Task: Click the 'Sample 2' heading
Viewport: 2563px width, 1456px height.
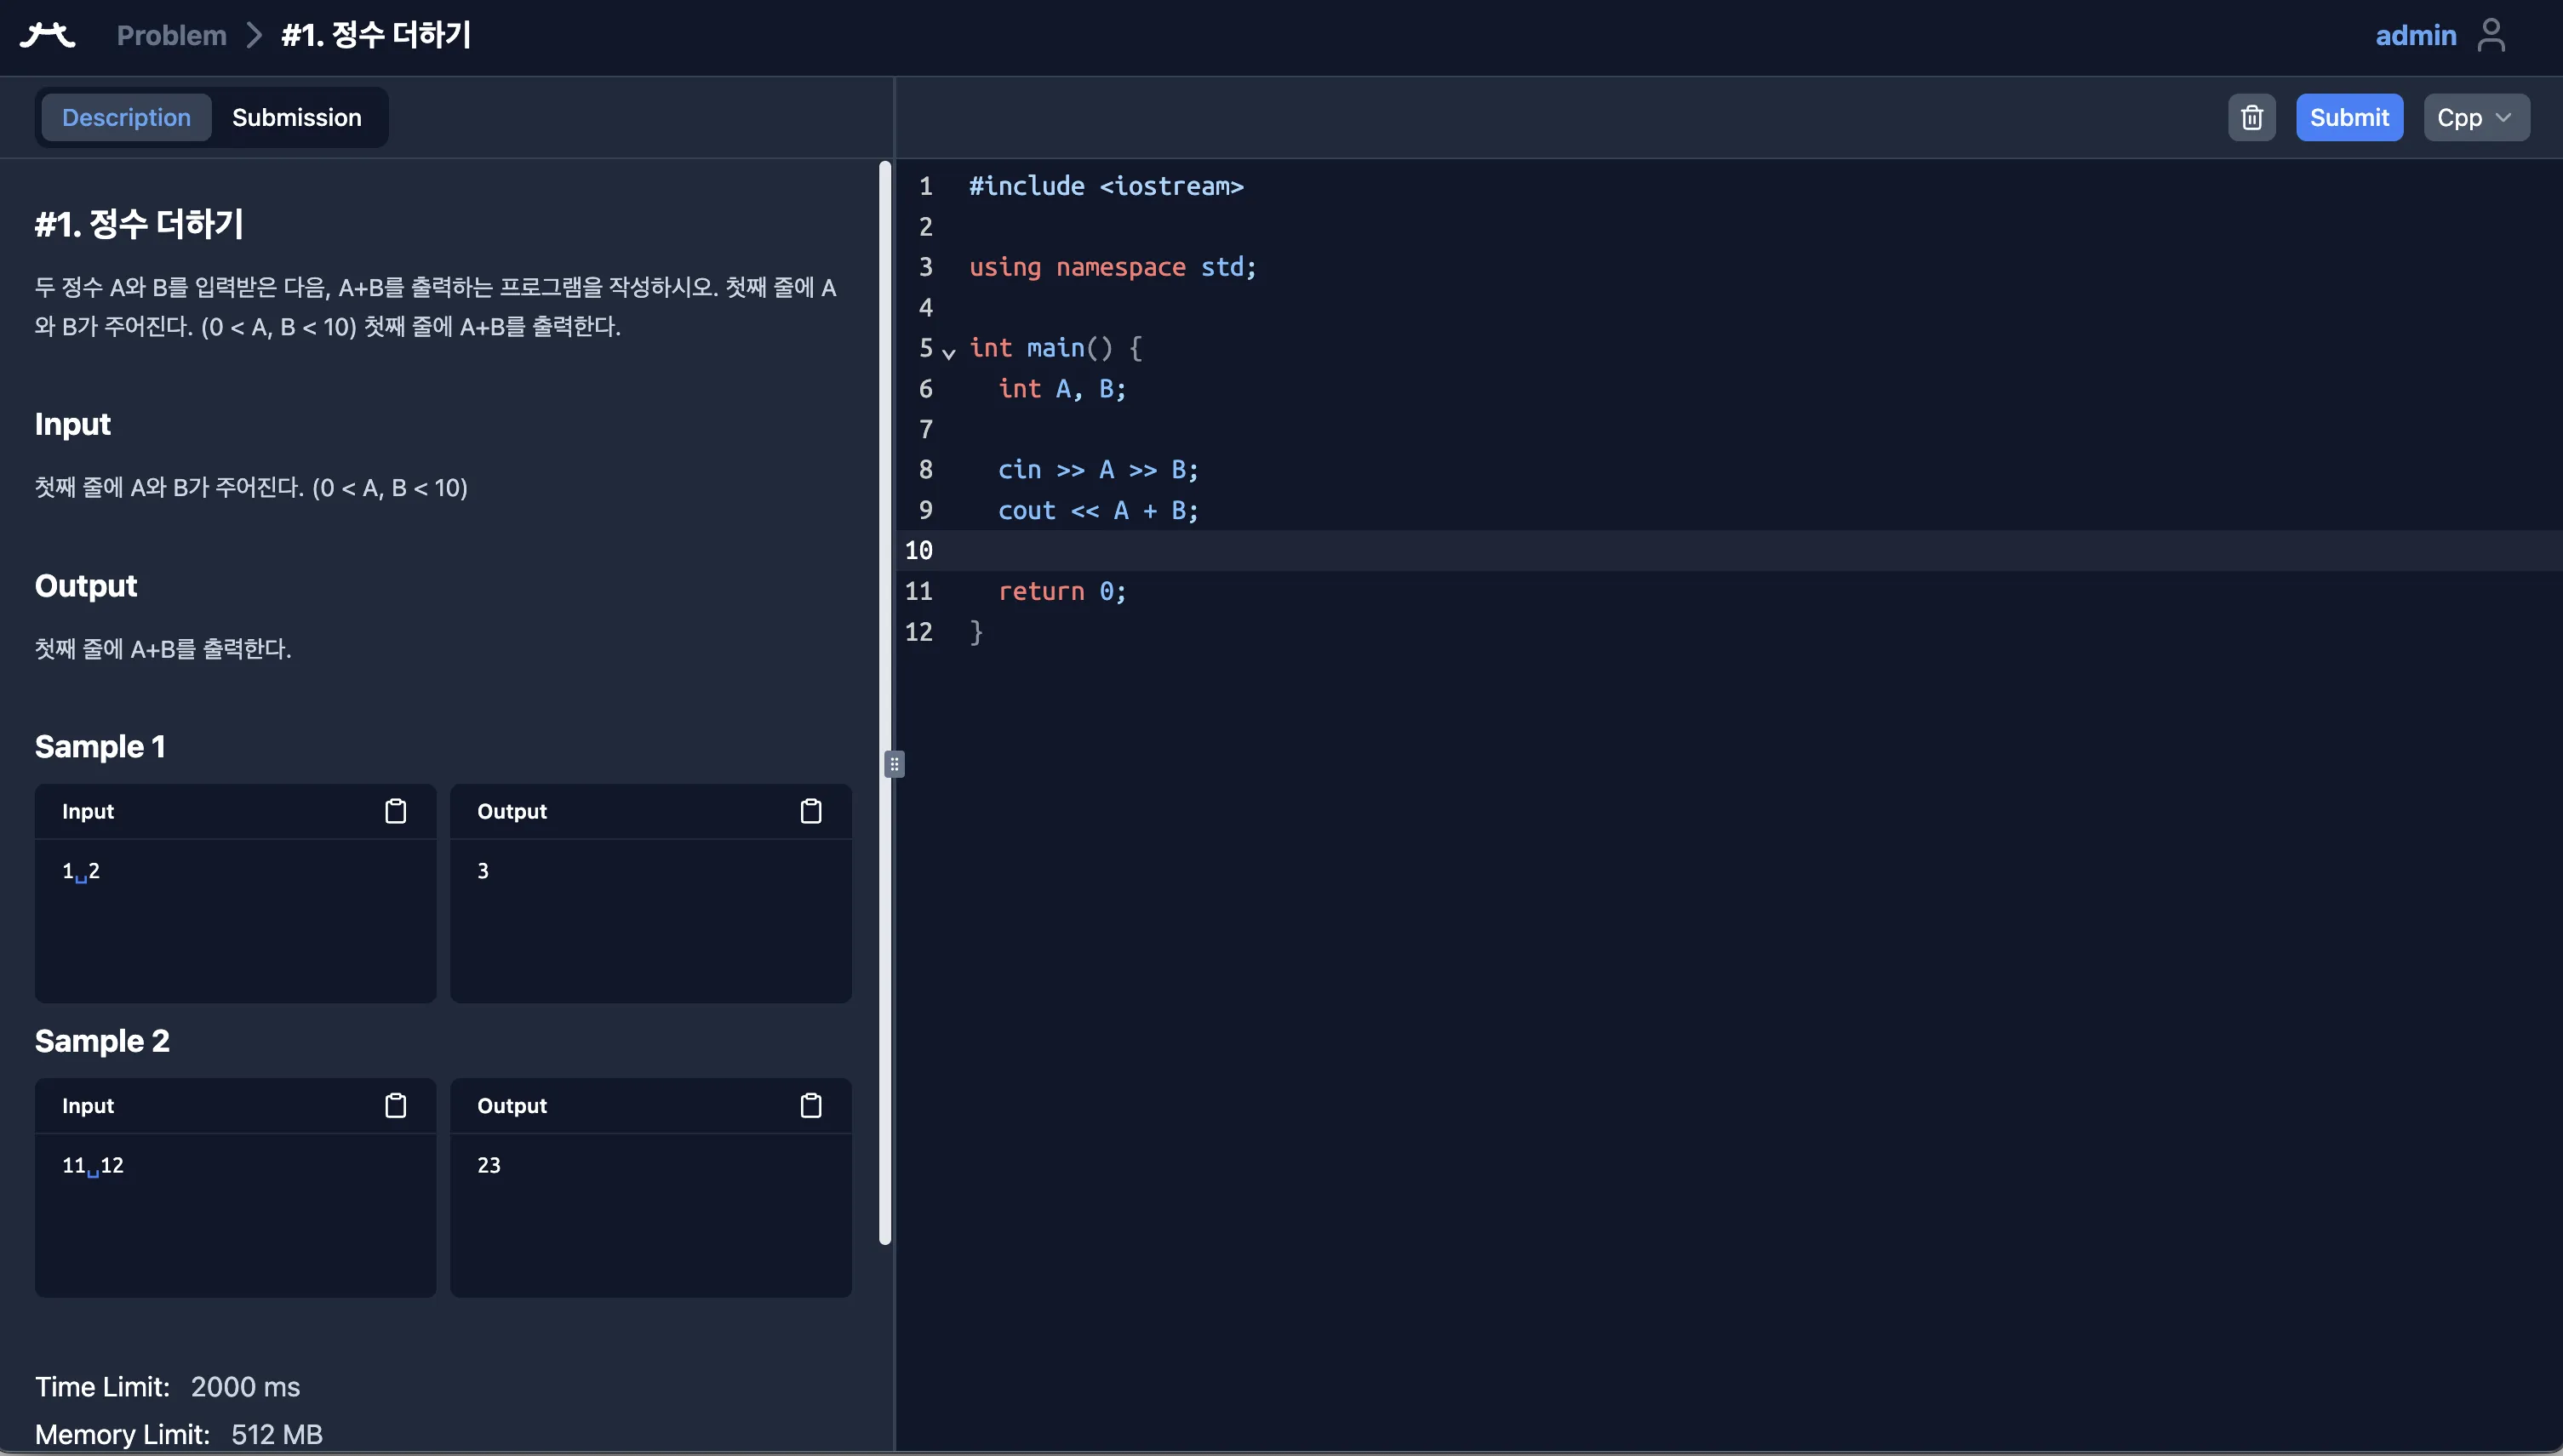Action: click(x=102, y=1041)
